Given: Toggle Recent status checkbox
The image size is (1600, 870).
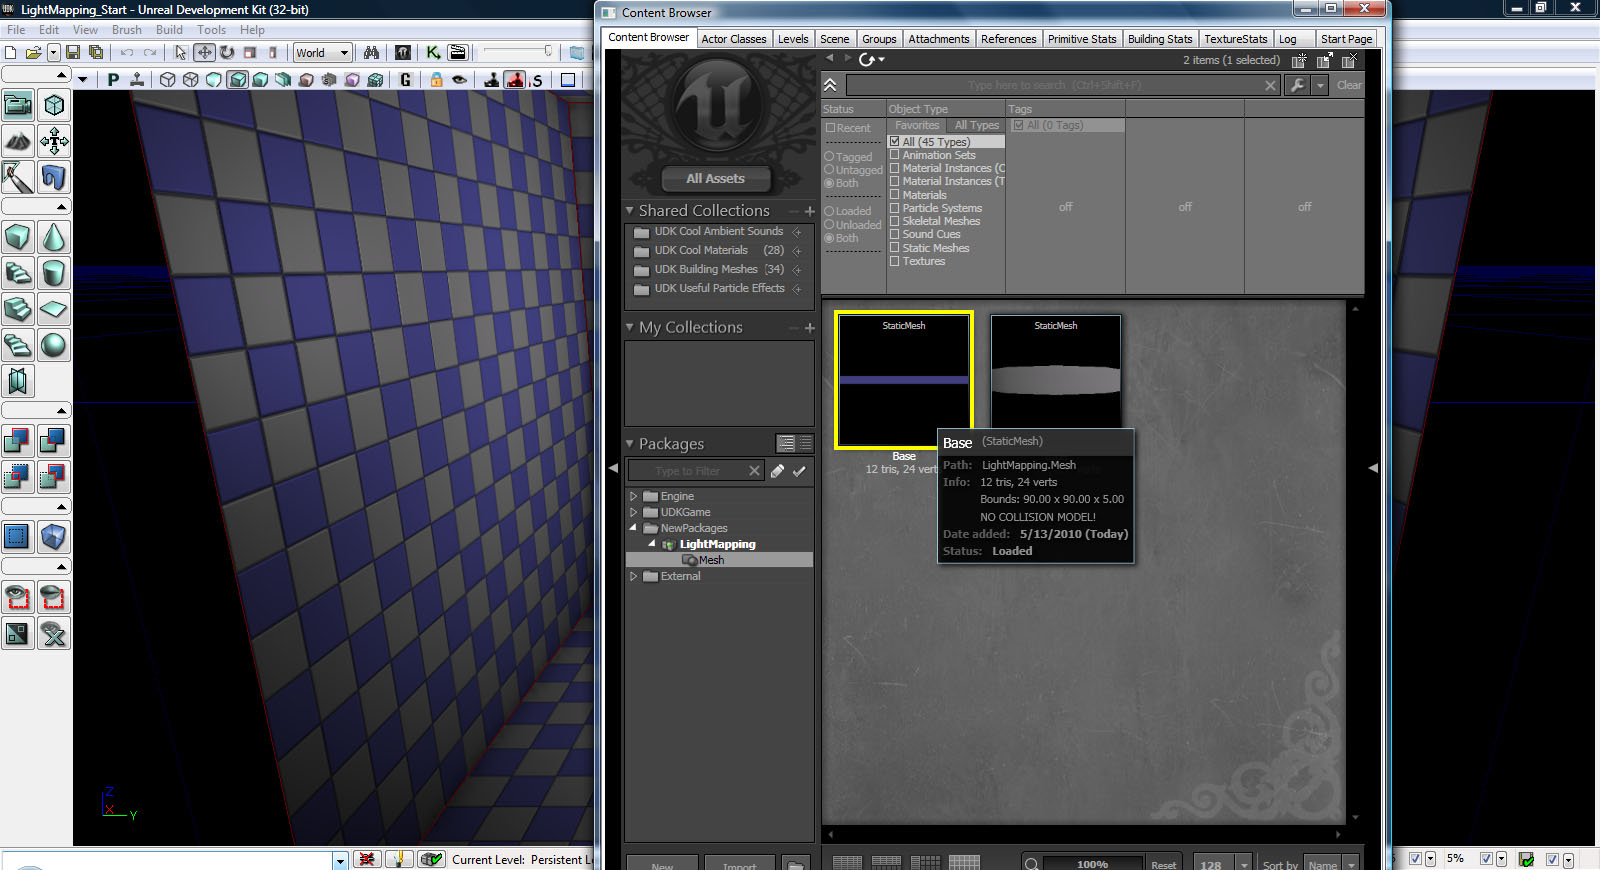Looking at the screenshot, I should (830, 128).
